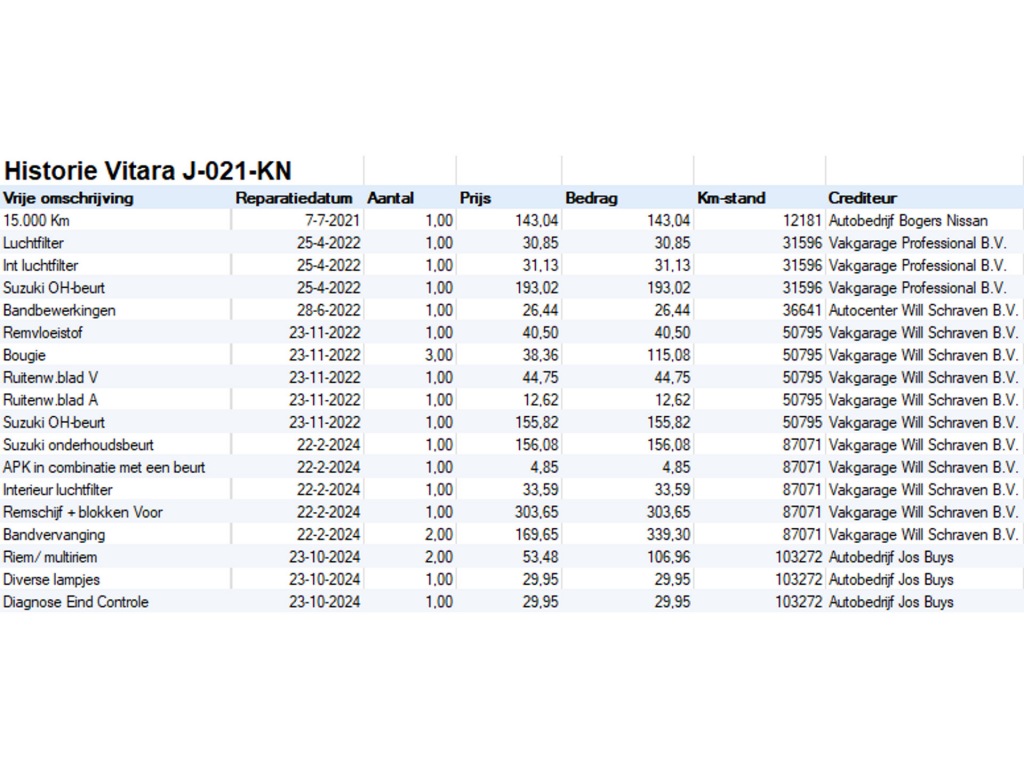
Task: Select the 'Bandbewerkingen' row description
Action: click(x=59, y=310)
